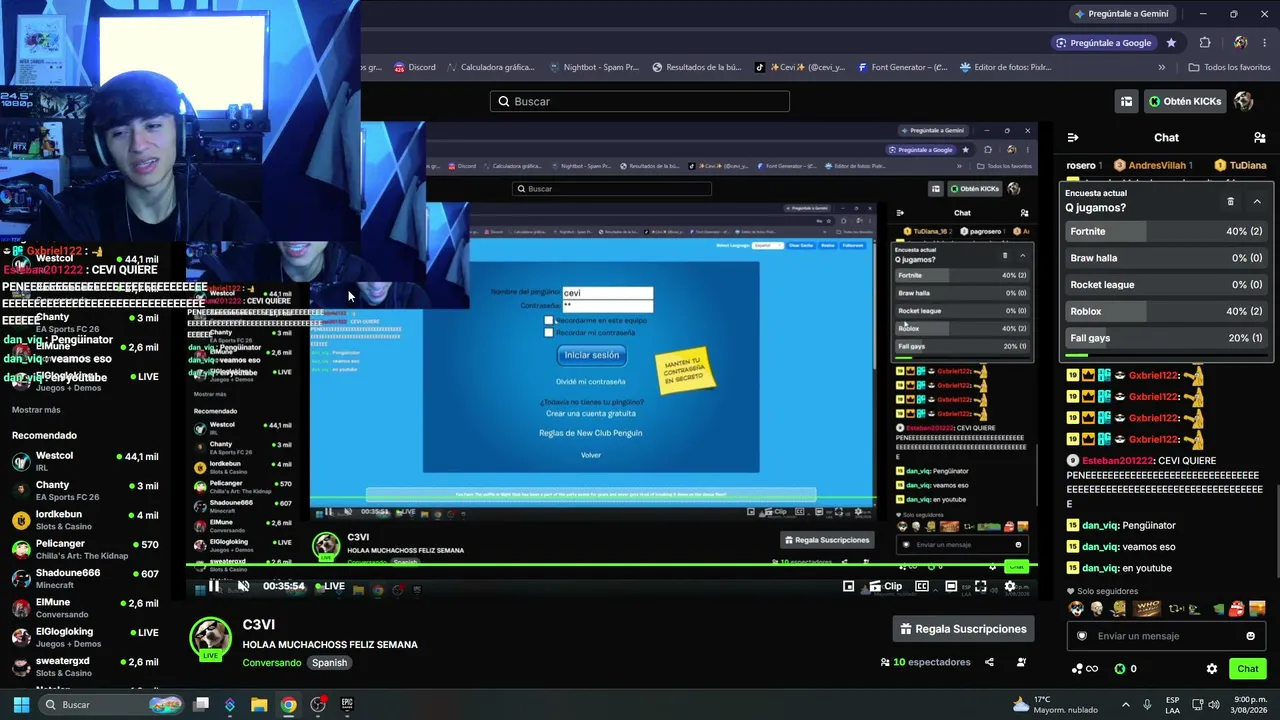The width and height of the screenshot is (1280, 720).
Task: Open Chrome extensions puzzle icon
Action: pyautogui.click(x=1205, y=43)
